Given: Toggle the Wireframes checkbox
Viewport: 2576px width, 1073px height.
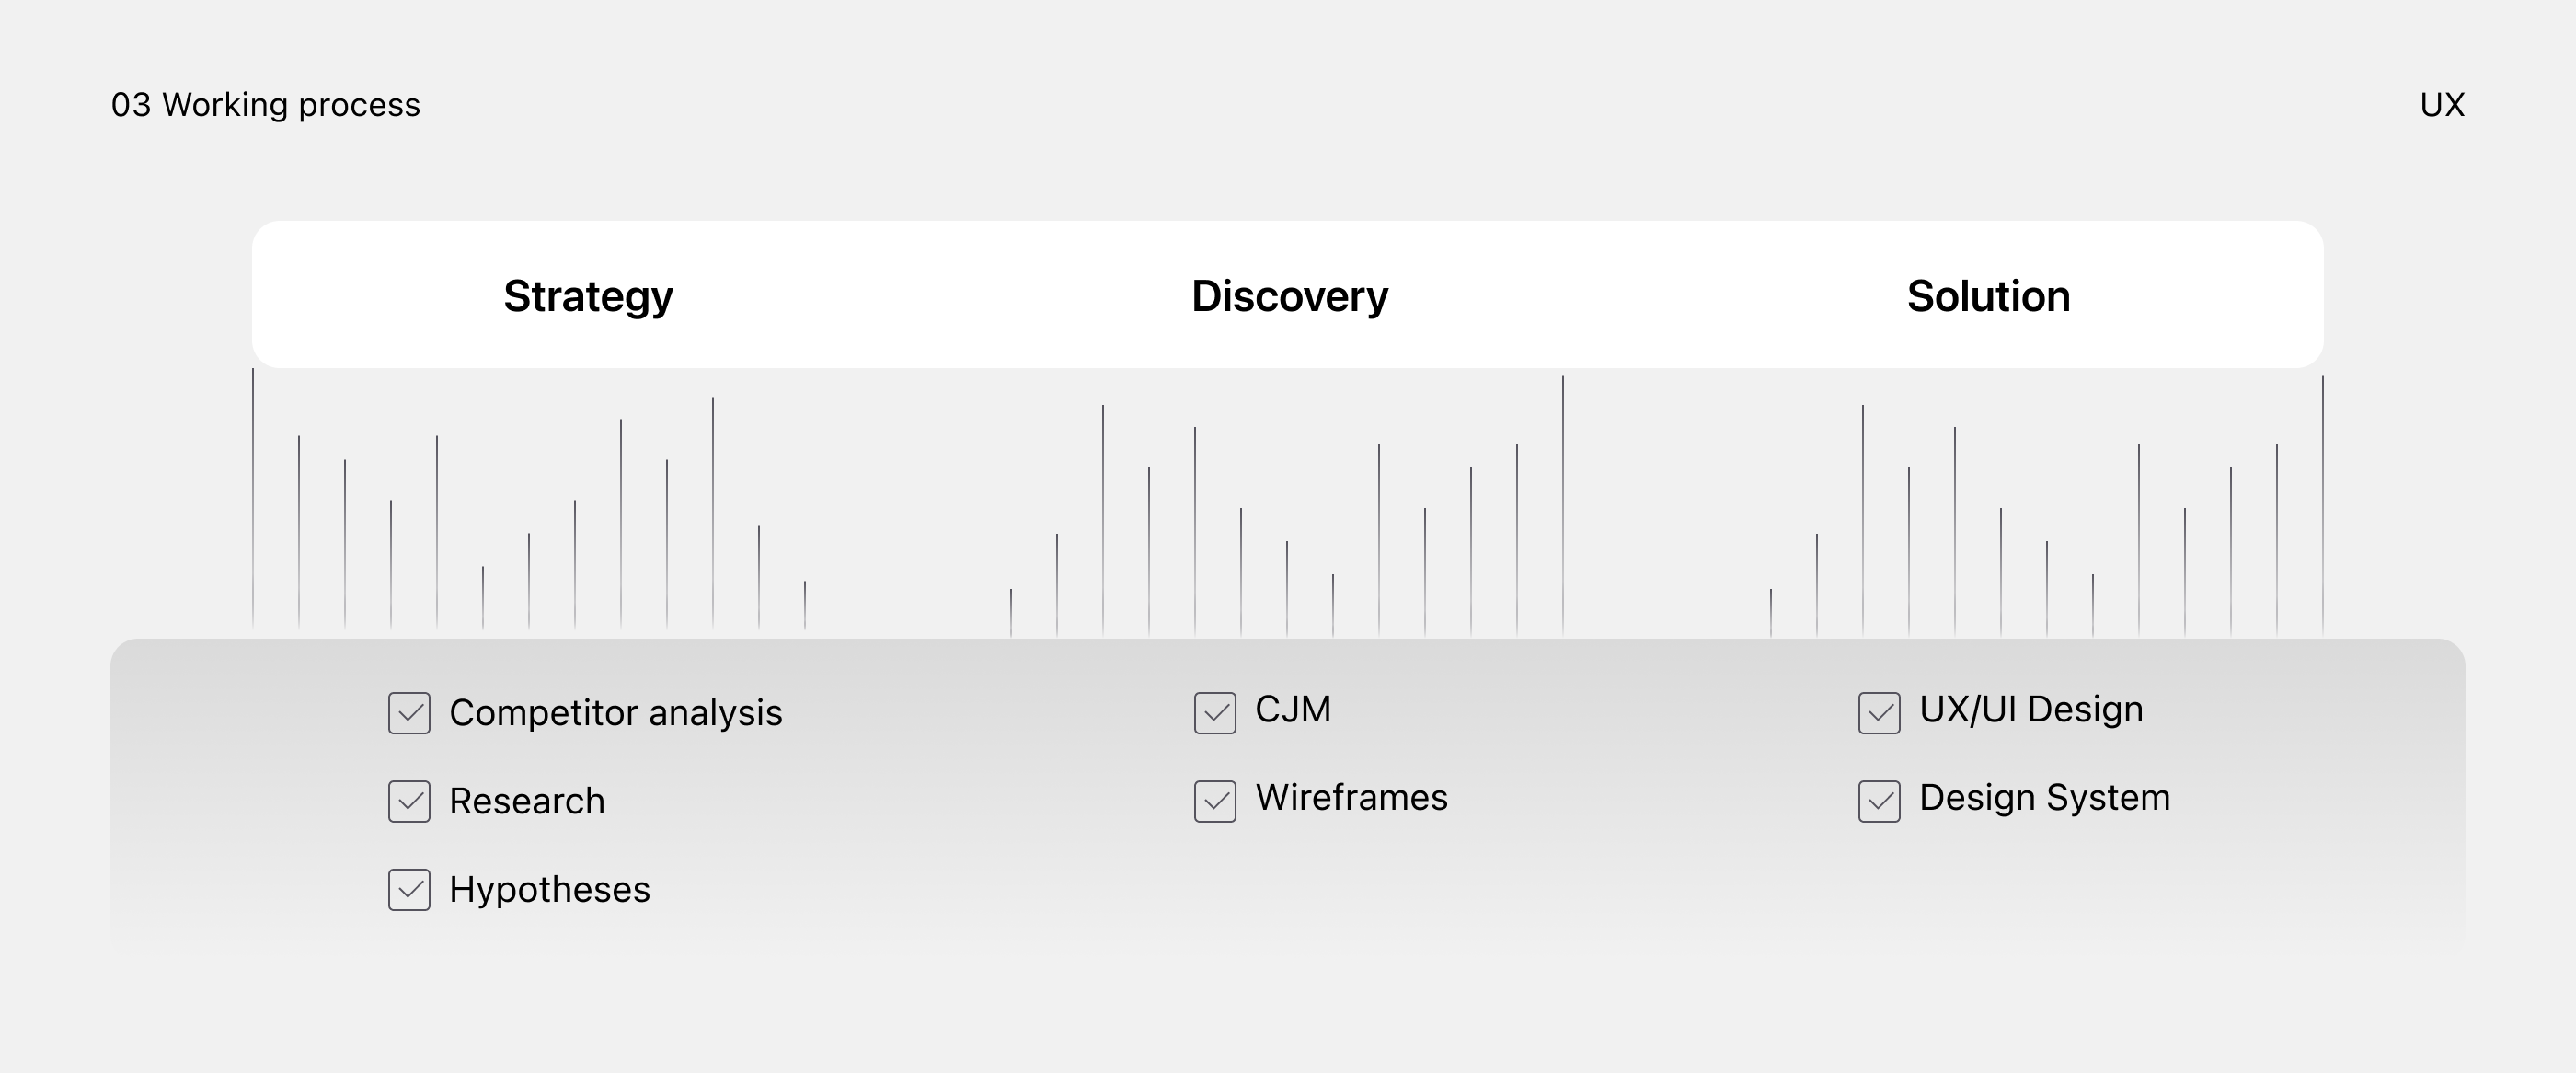Looking at the screenshot, I should 1215,801.
